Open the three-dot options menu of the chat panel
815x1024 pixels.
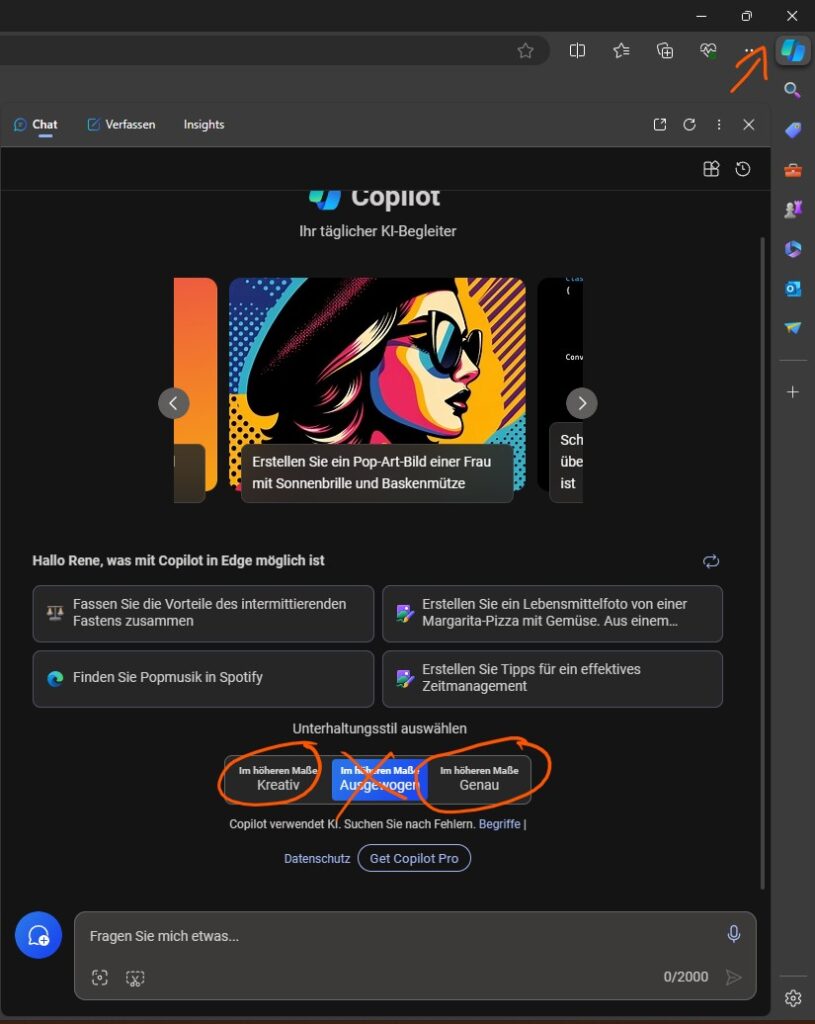click(719, 124)
